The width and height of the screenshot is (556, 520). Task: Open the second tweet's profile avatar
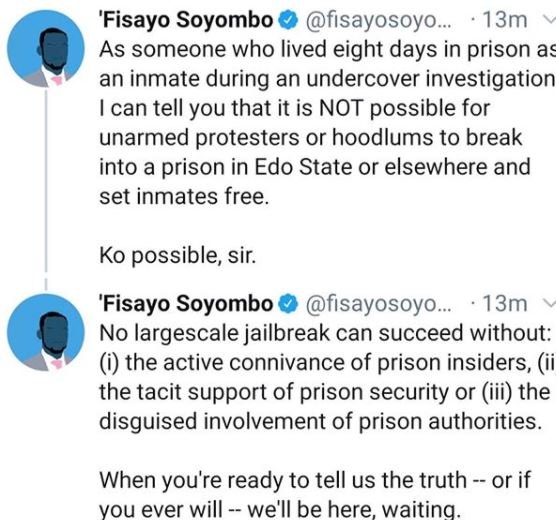coord(46,332)
